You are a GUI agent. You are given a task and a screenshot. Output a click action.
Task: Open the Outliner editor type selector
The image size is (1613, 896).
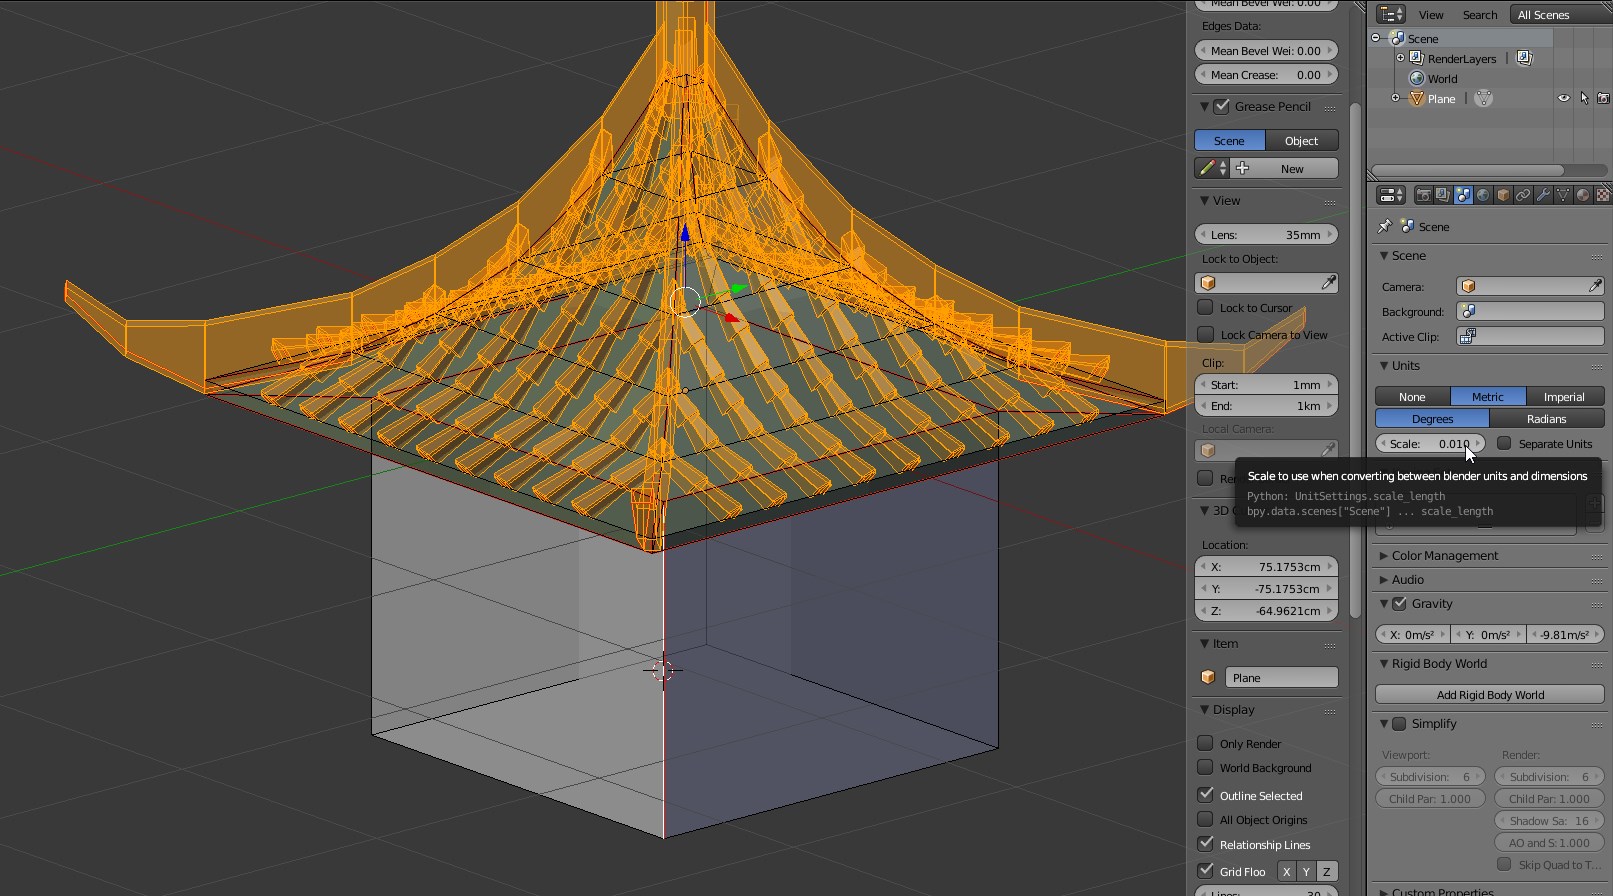click(1391, 14)
